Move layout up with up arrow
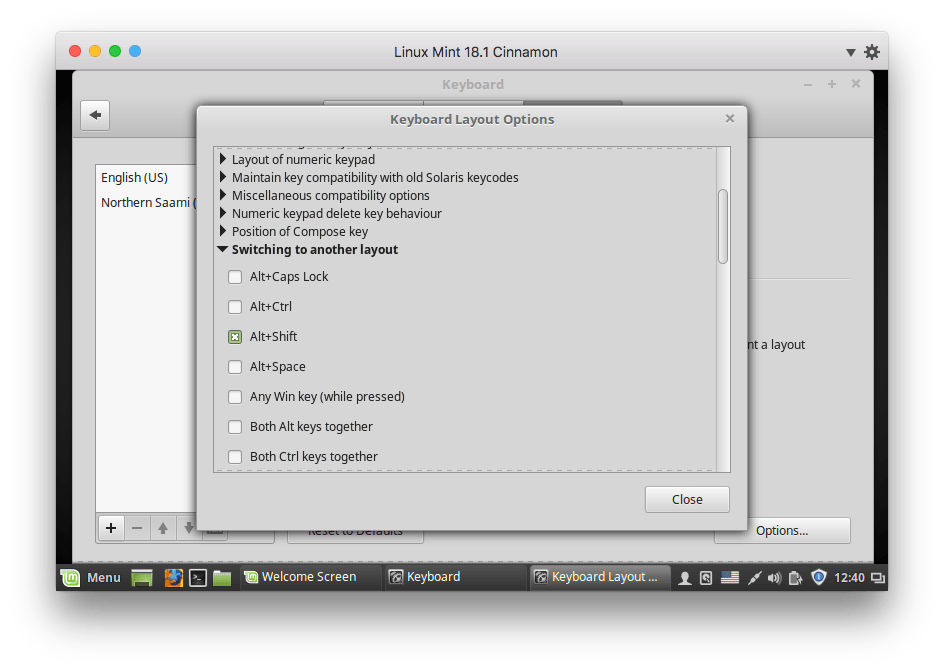944x671 pixels. click(x=163, y=528)
